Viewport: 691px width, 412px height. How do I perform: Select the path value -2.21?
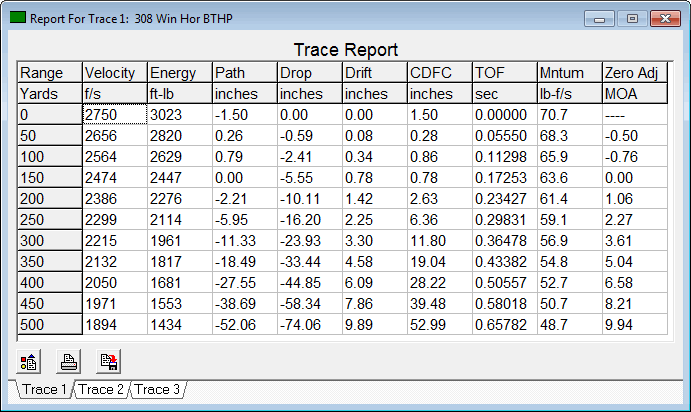[245, 199]
